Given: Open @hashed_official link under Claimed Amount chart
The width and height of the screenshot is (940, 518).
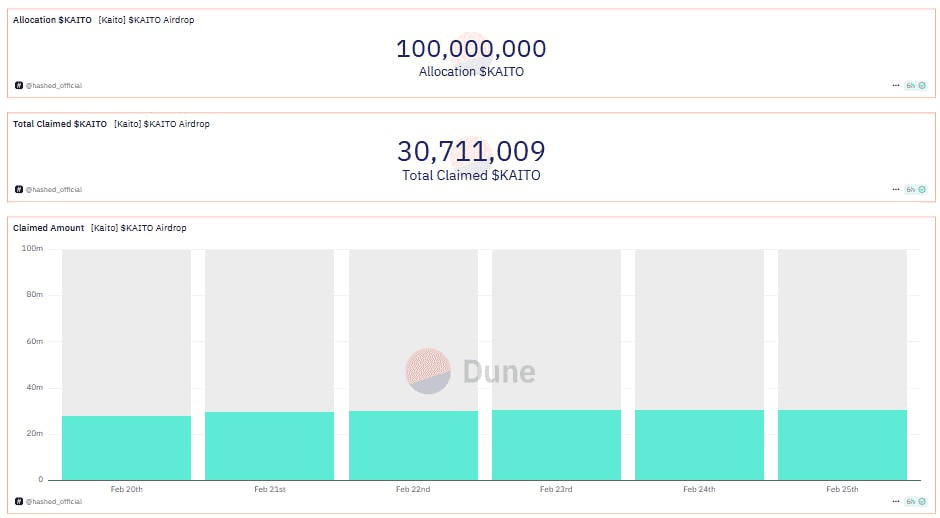Looking at the screenshot, I should (x=54, y=501).
